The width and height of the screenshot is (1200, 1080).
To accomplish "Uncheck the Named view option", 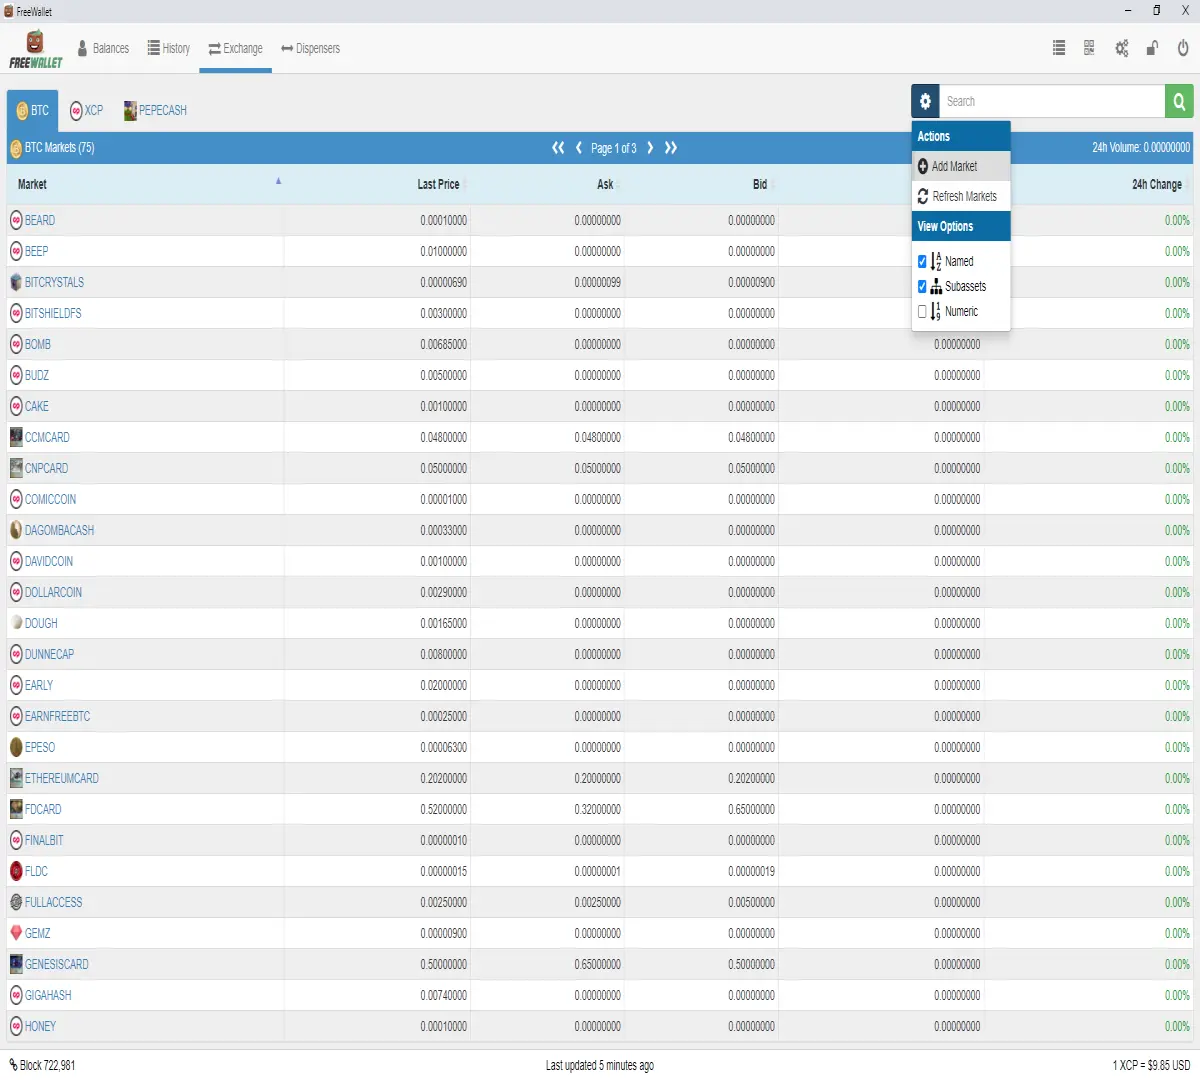I will [922, 261].
